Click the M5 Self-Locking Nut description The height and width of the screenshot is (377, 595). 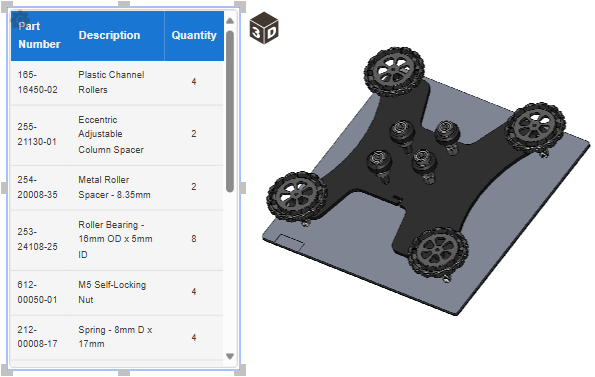point(112,292)
